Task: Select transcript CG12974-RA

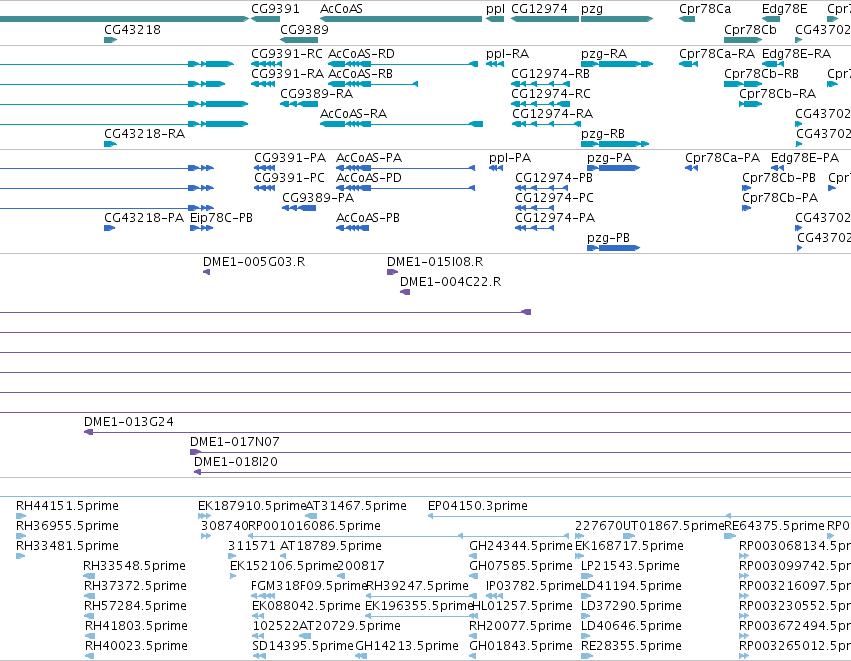Action: [552, 113]
